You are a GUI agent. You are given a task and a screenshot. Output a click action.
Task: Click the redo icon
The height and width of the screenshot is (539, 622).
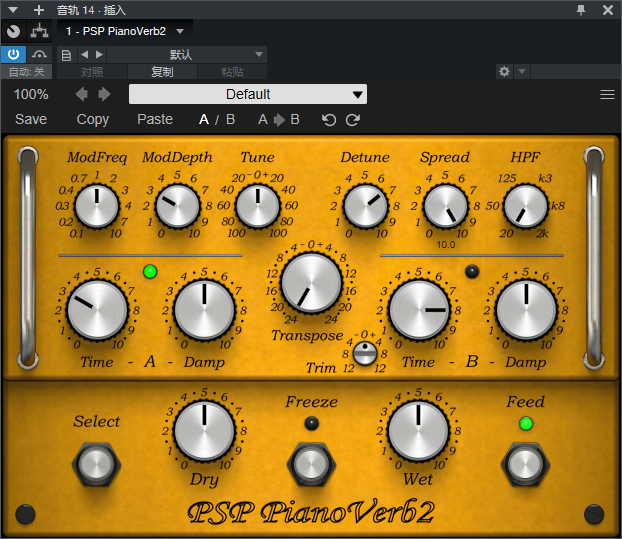353,119
